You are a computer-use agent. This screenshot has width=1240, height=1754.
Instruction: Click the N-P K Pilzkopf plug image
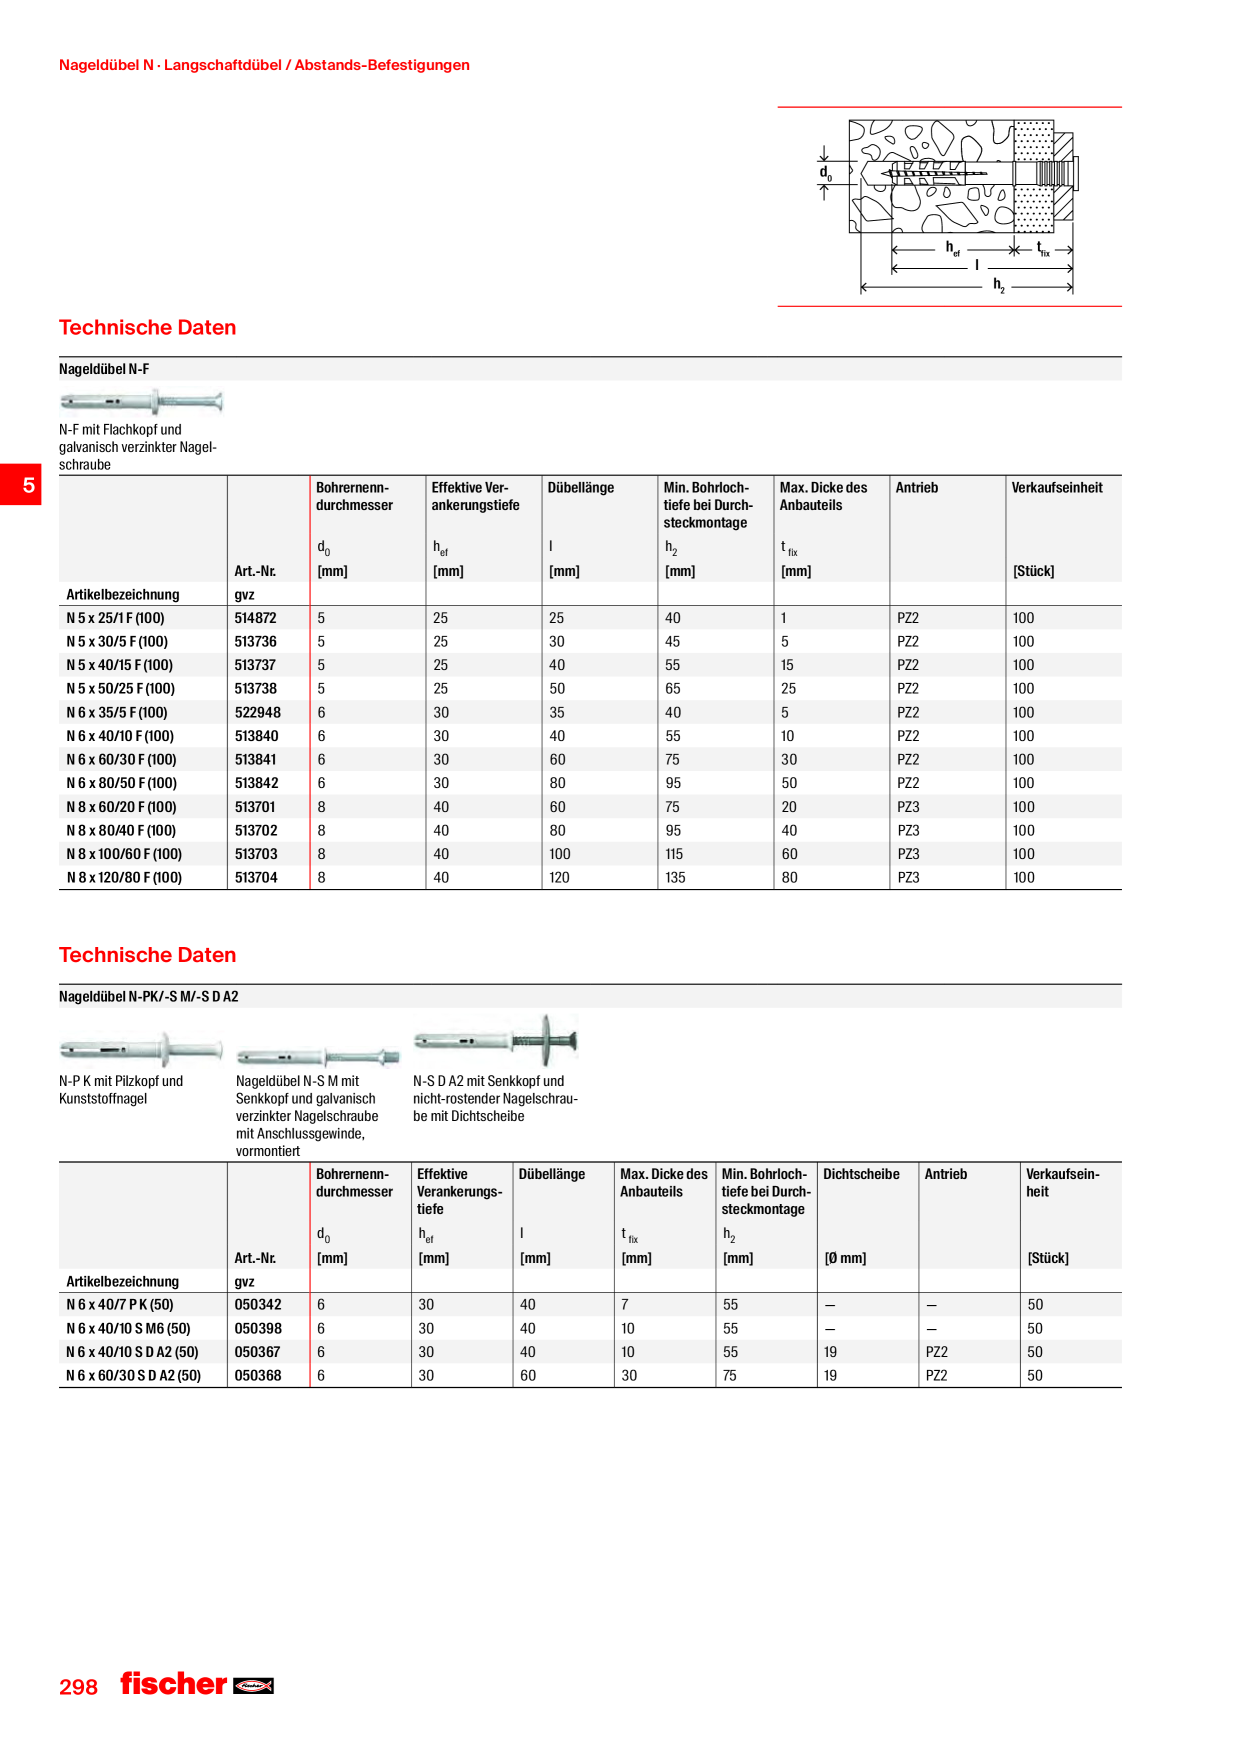point(141,1049)
